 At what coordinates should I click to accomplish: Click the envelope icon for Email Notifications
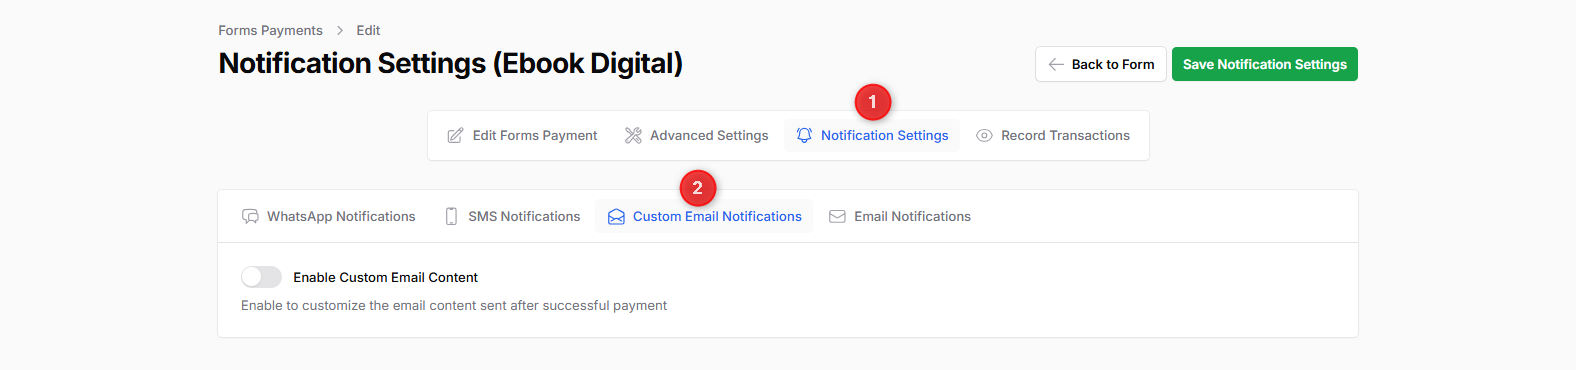[x=837, y=216]
